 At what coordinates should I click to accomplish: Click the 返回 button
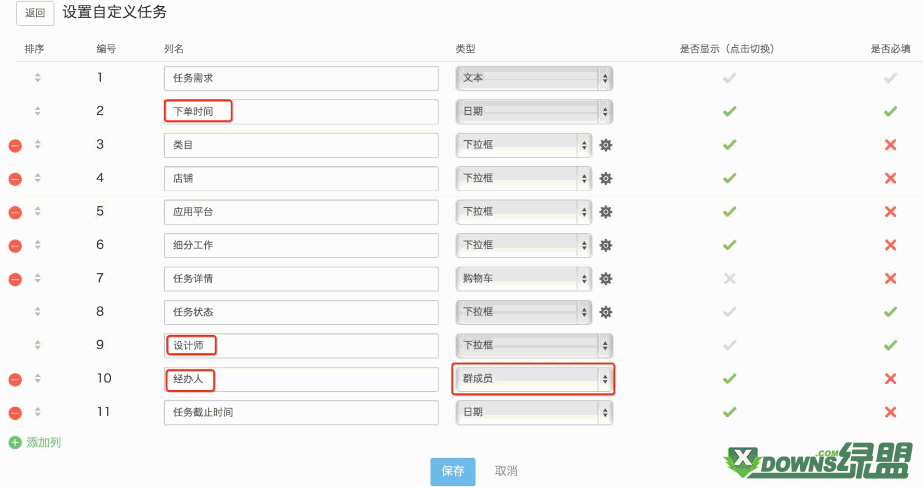pyautogui.click(x=35, y=13)
